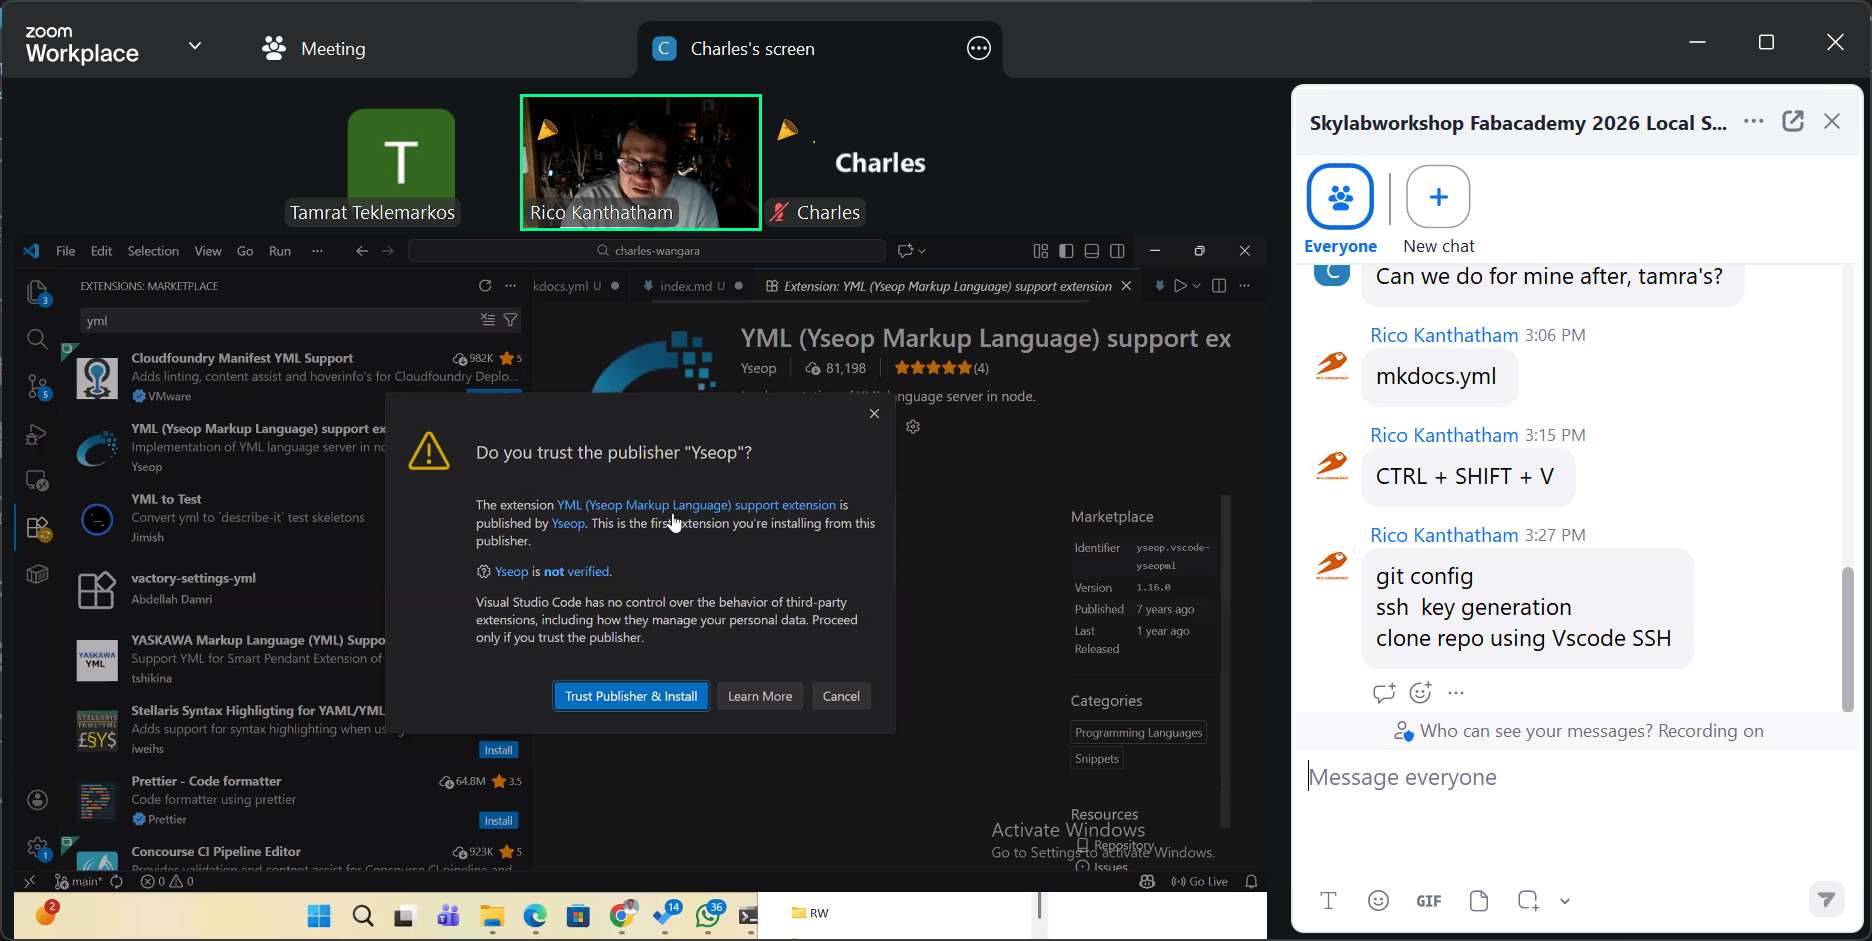Viewport: 1872px width, 941px height.
Task: Open the Source Control view
Action: click(x=37, y=386)
